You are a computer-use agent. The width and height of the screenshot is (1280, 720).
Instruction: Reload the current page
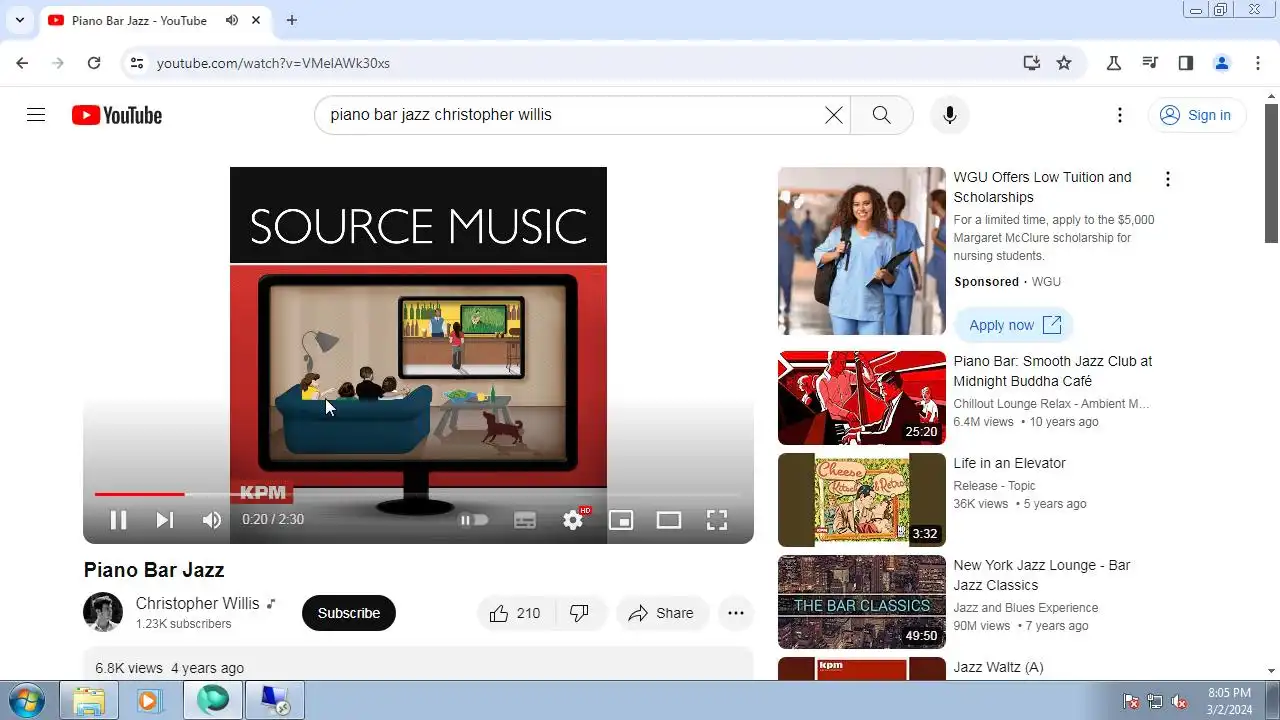94,63
